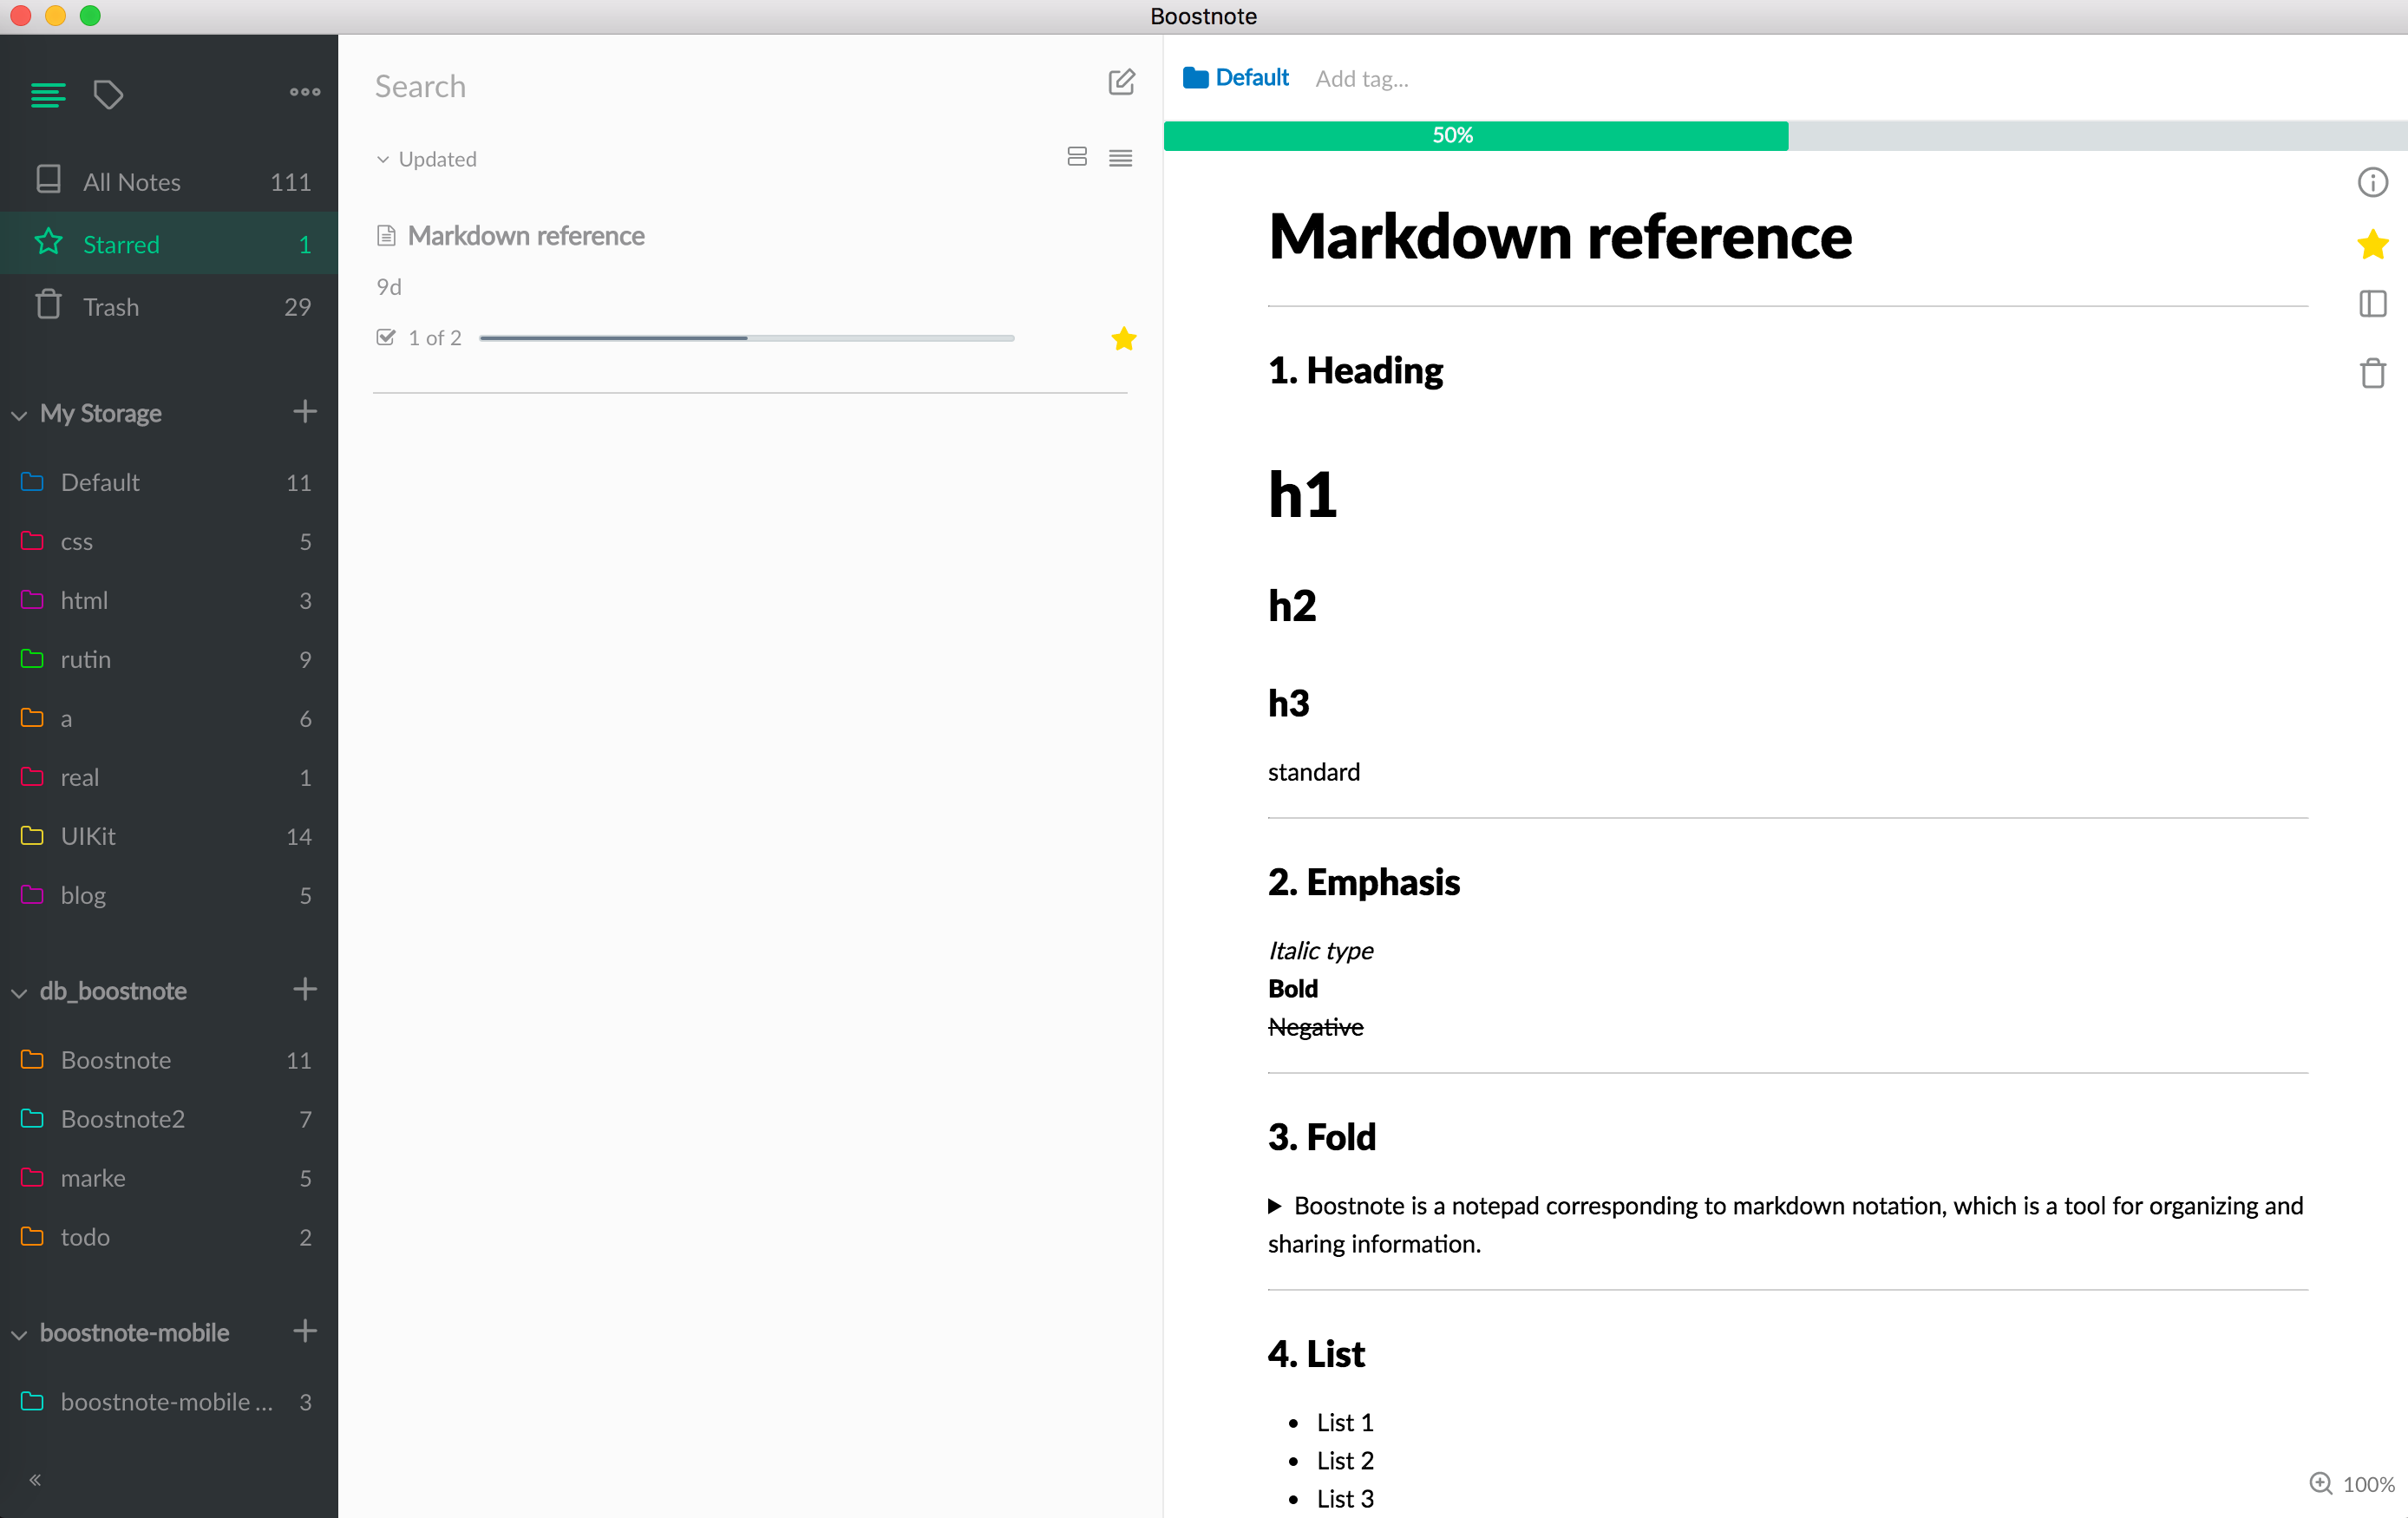Screen dimensions: 2408x1518
Task: Toggle editor split layout icon
Action: click(2372, 304)
